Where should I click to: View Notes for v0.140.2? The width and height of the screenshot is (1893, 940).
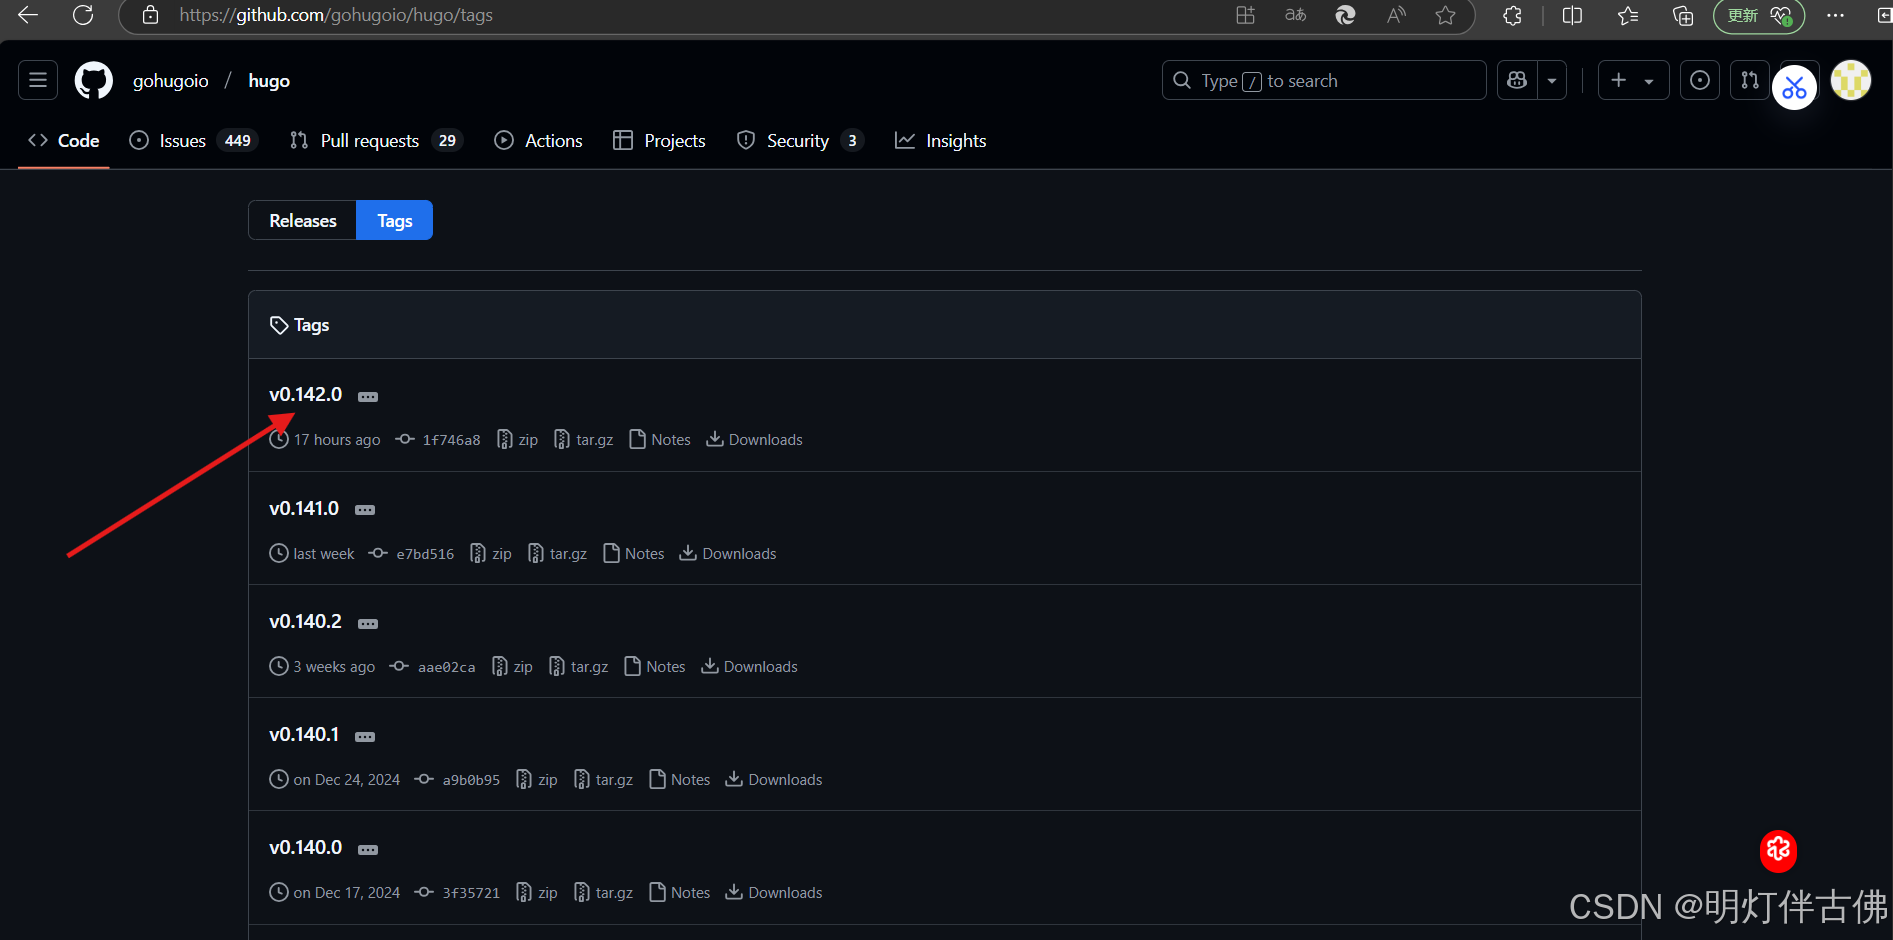pos(655,666)
